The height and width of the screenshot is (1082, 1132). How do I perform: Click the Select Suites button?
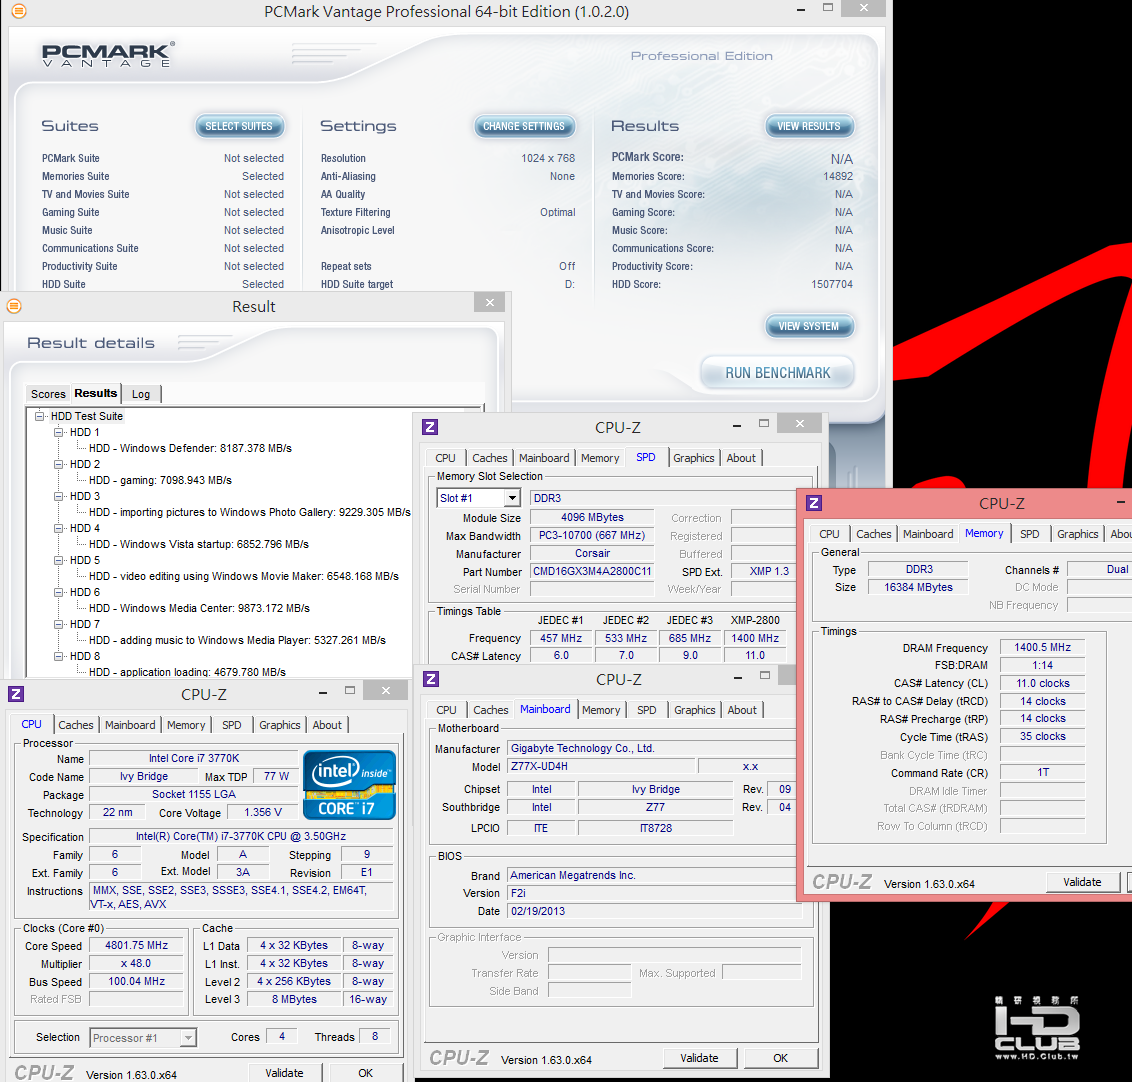click(239, 126)
